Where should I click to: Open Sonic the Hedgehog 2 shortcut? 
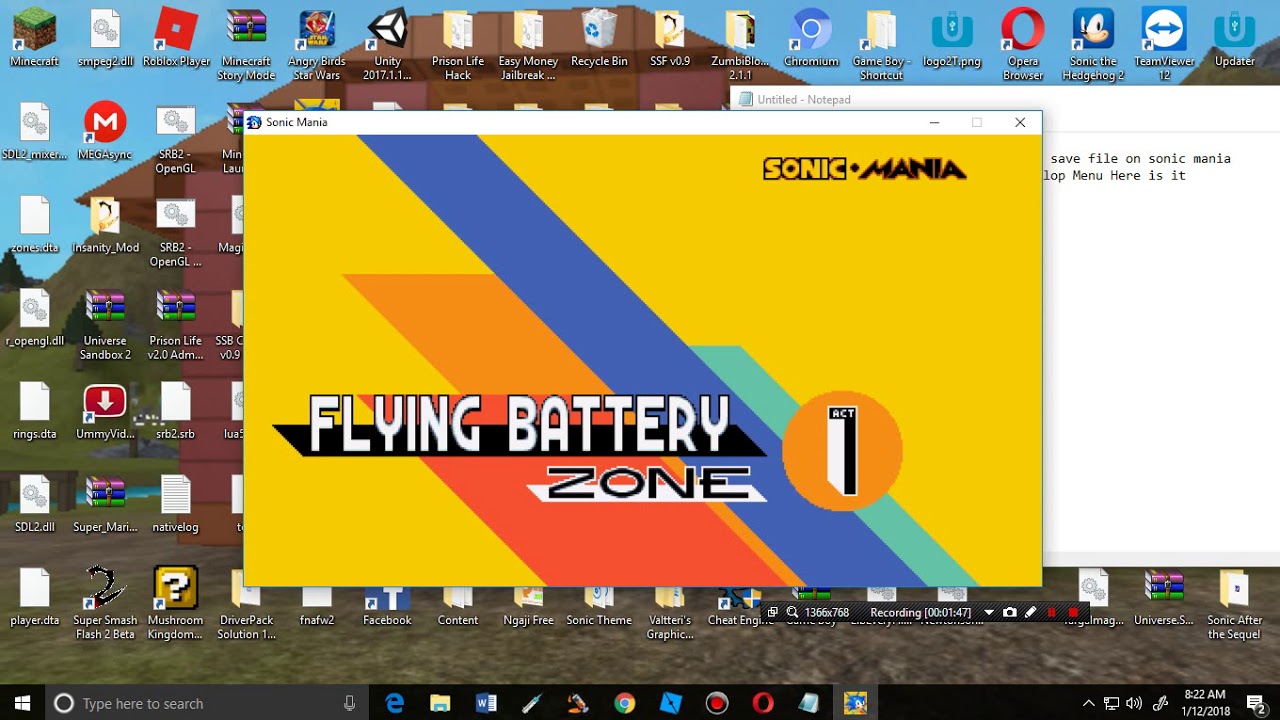tap(1093, 46)
